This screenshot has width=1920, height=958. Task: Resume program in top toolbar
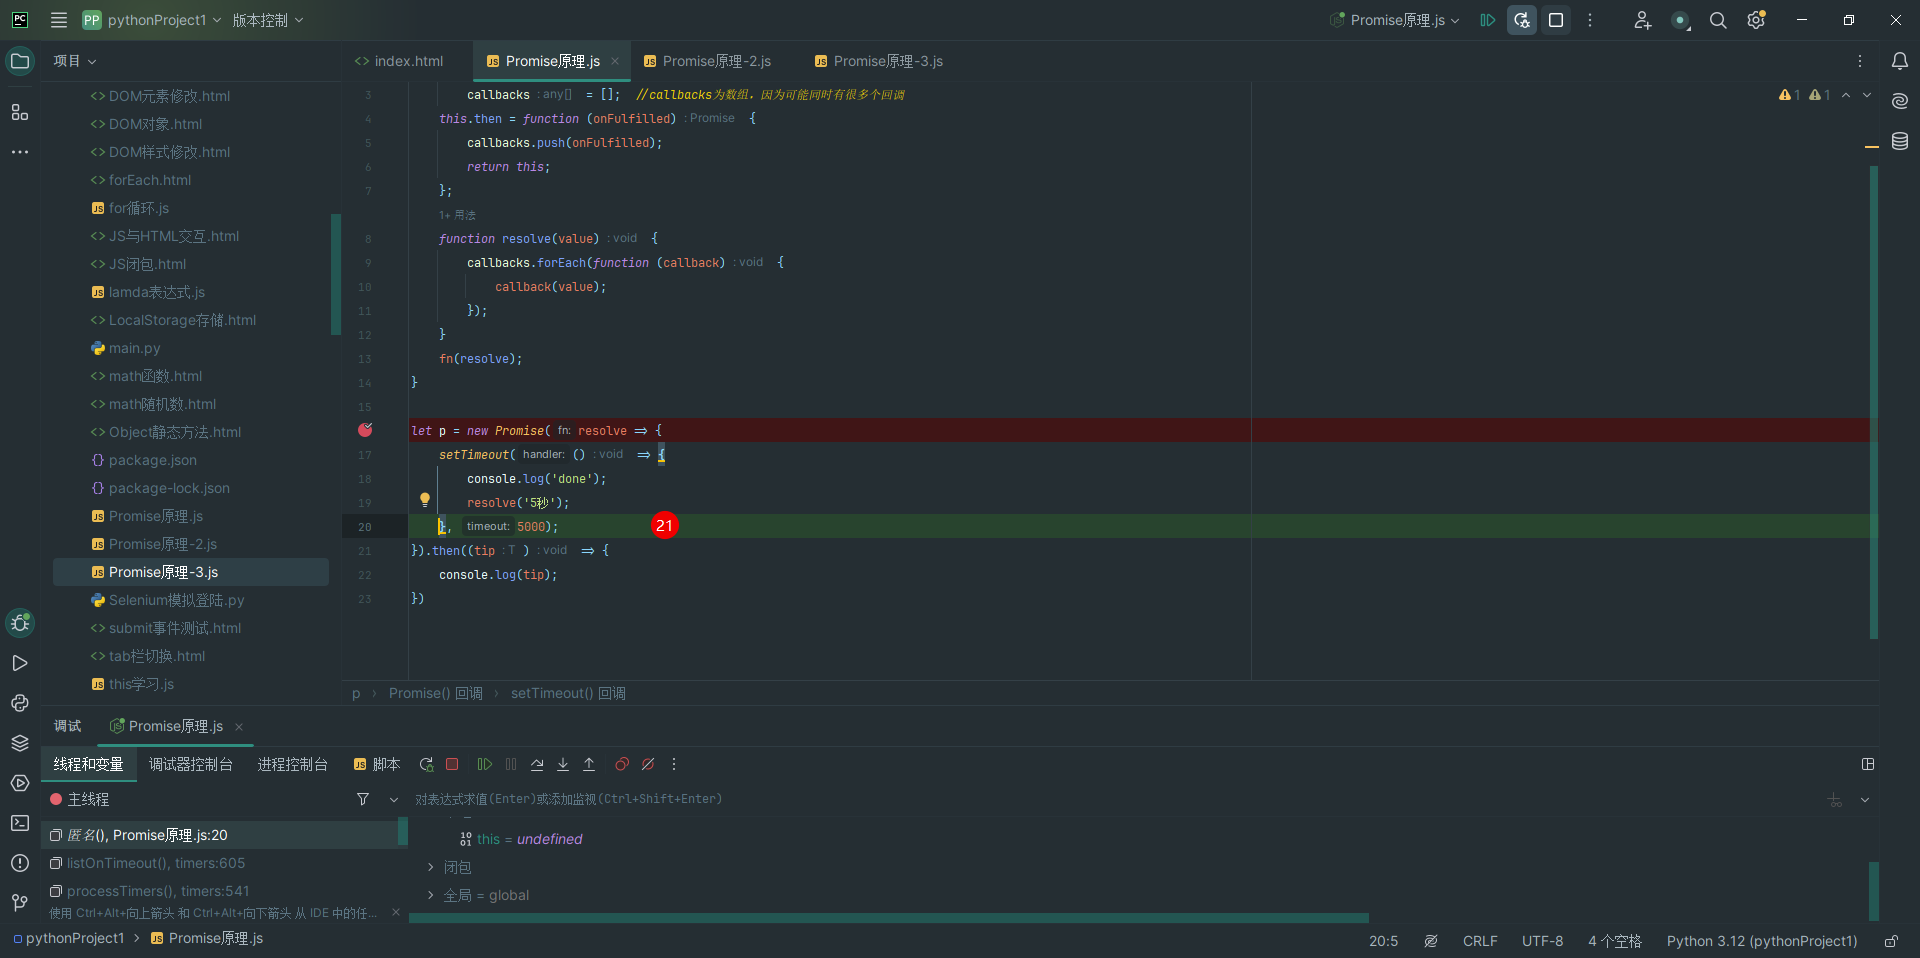(1488, 20)
